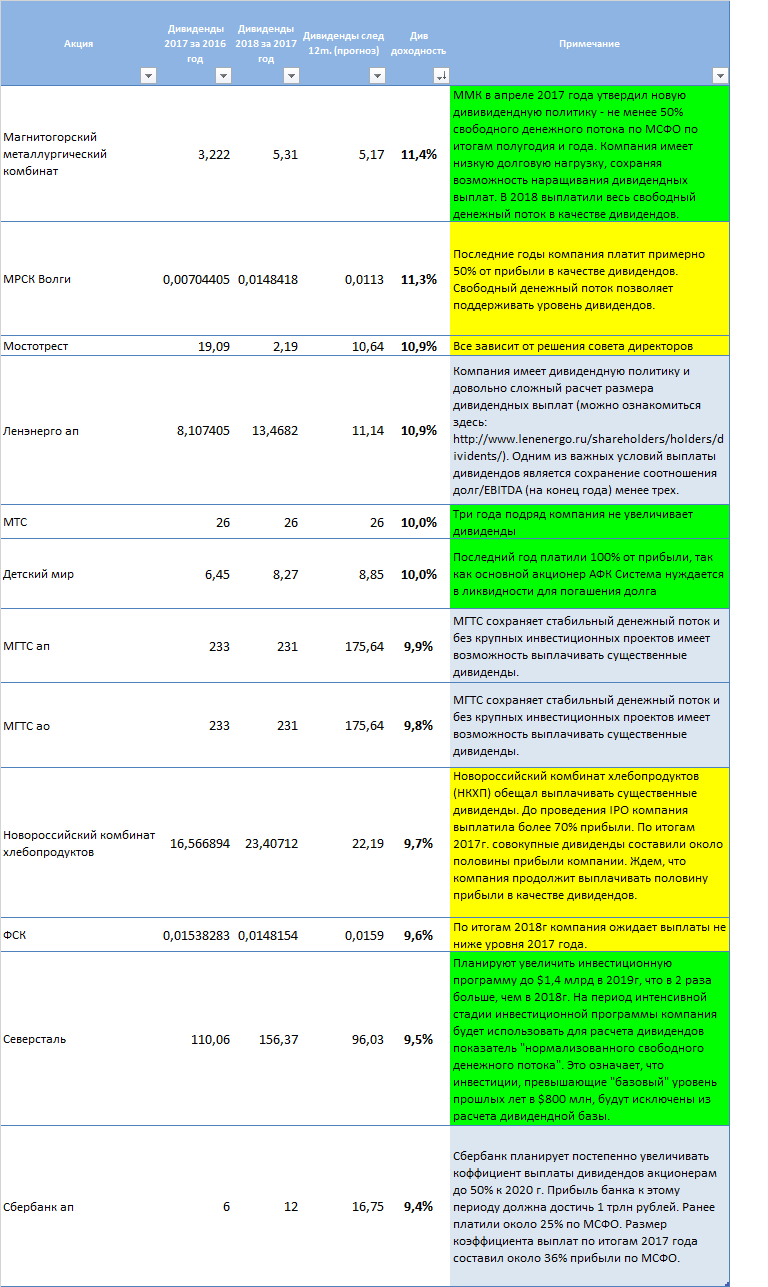Select the 9,9% yield cell

(419, 646)
